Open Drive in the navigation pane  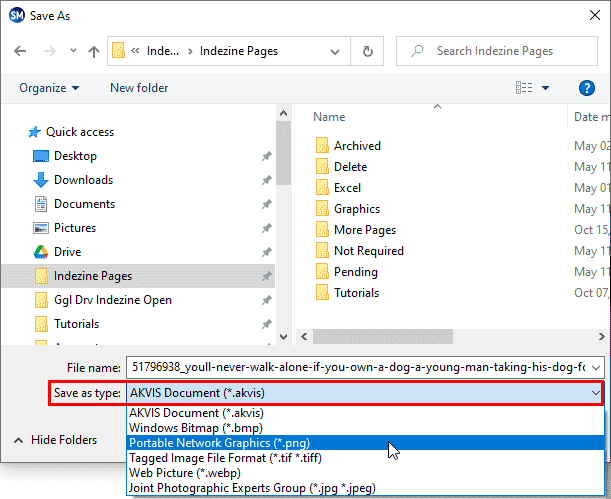coord(68,252)
